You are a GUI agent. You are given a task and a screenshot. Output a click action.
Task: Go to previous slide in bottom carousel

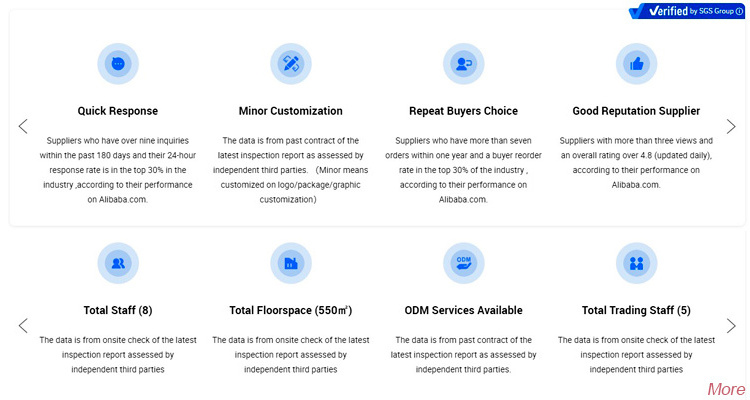[x=23, y=325]
